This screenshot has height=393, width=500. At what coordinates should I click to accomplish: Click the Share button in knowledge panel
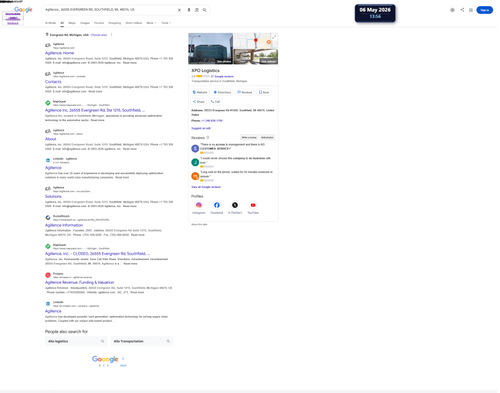click(x=199, y=102)
